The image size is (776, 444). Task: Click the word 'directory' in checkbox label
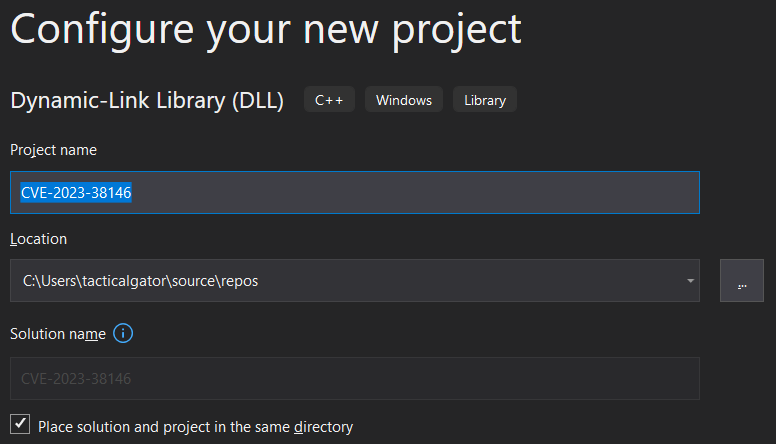pyautogui.click(x=324, y=427)
